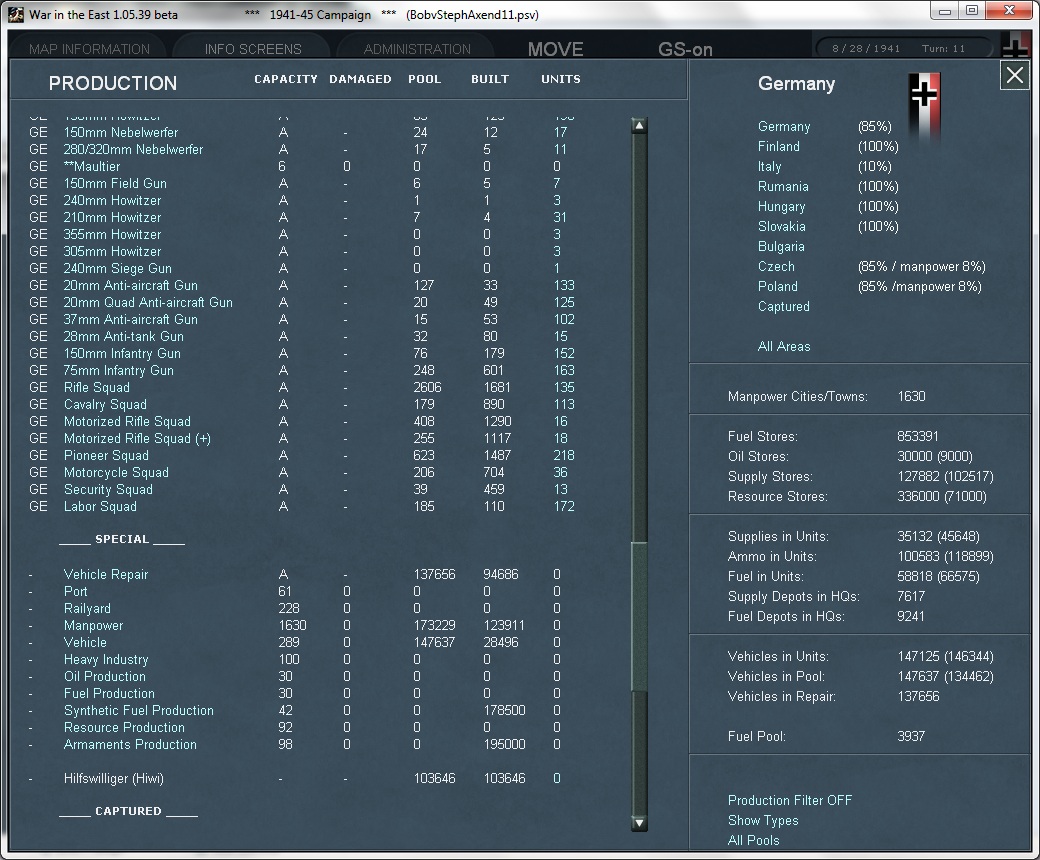Click the scrollbar down arrow
This screenshot has height=860, width=1040.
point(639,823)
